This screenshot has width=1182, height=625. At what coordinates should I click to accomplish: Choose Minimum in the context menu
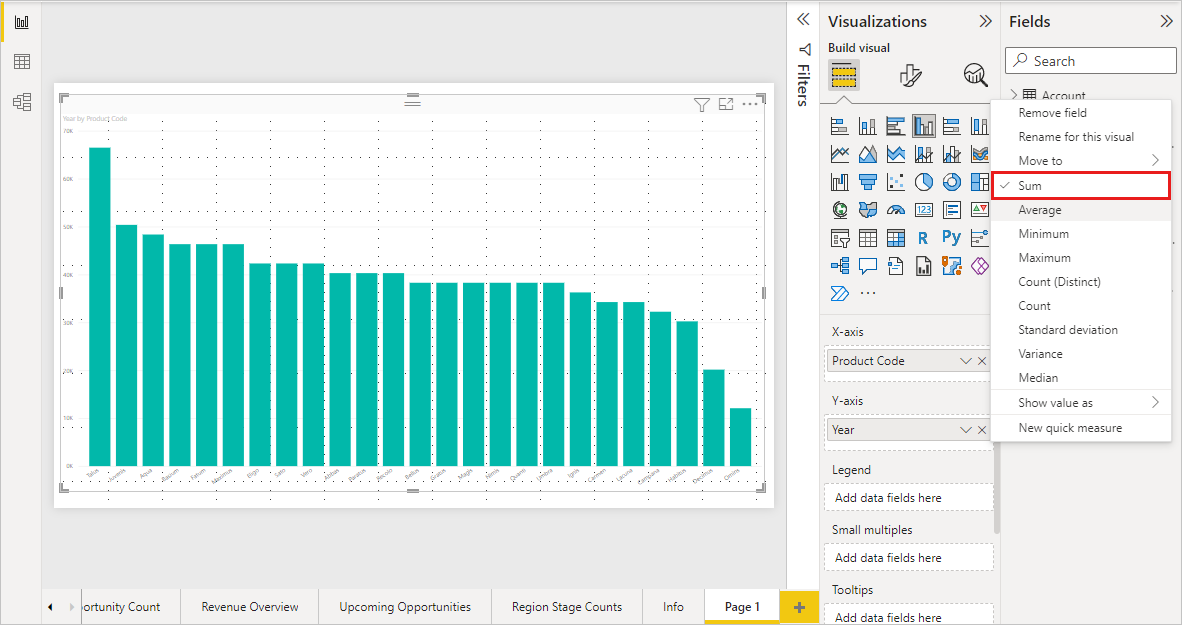coord(1081,234)
